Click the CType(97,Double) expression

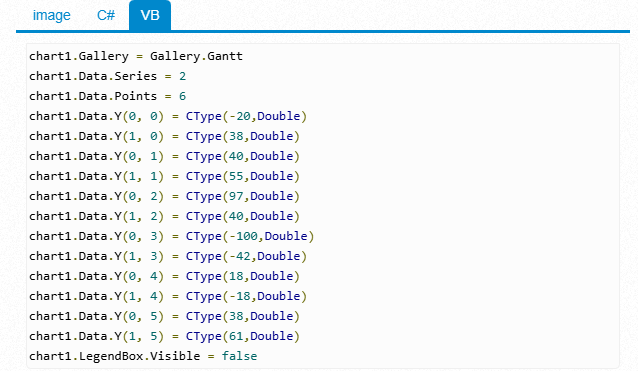pyautogui.click(x=243, y=196)
